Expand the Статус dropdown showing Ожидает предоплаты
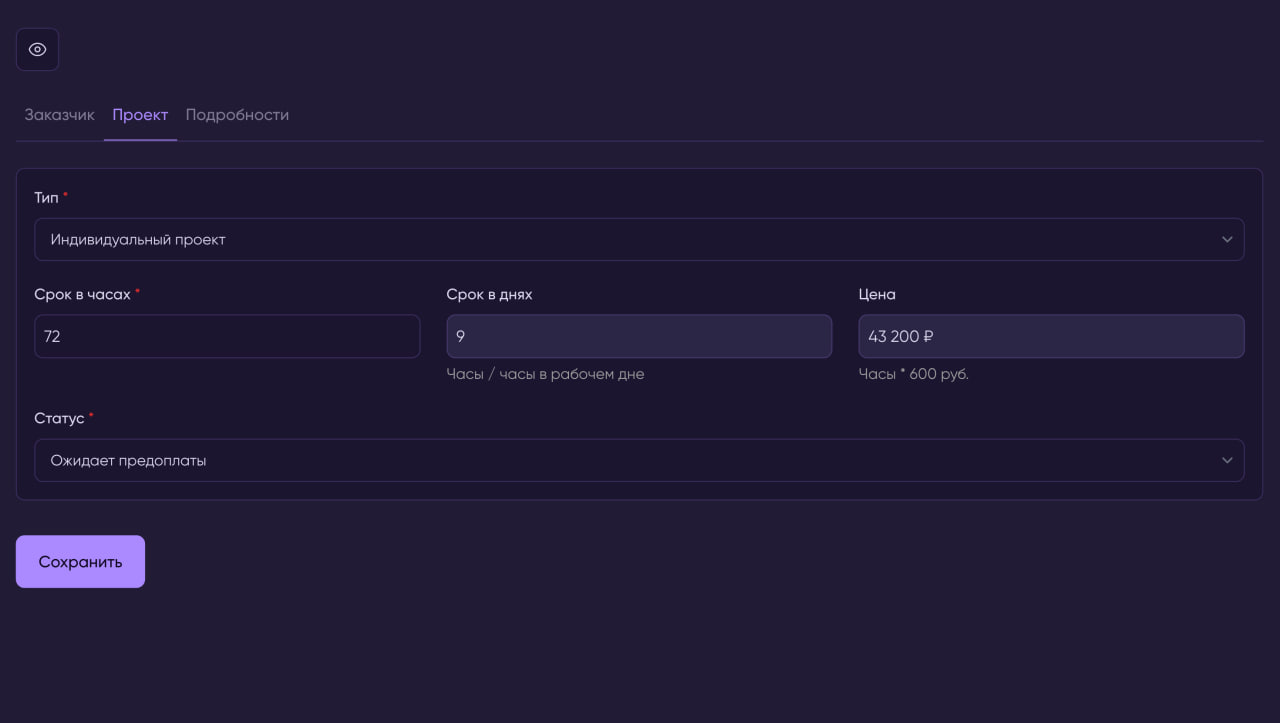Image resolution: width=1280 pixels, height=723 pixels. click(620, 461)
